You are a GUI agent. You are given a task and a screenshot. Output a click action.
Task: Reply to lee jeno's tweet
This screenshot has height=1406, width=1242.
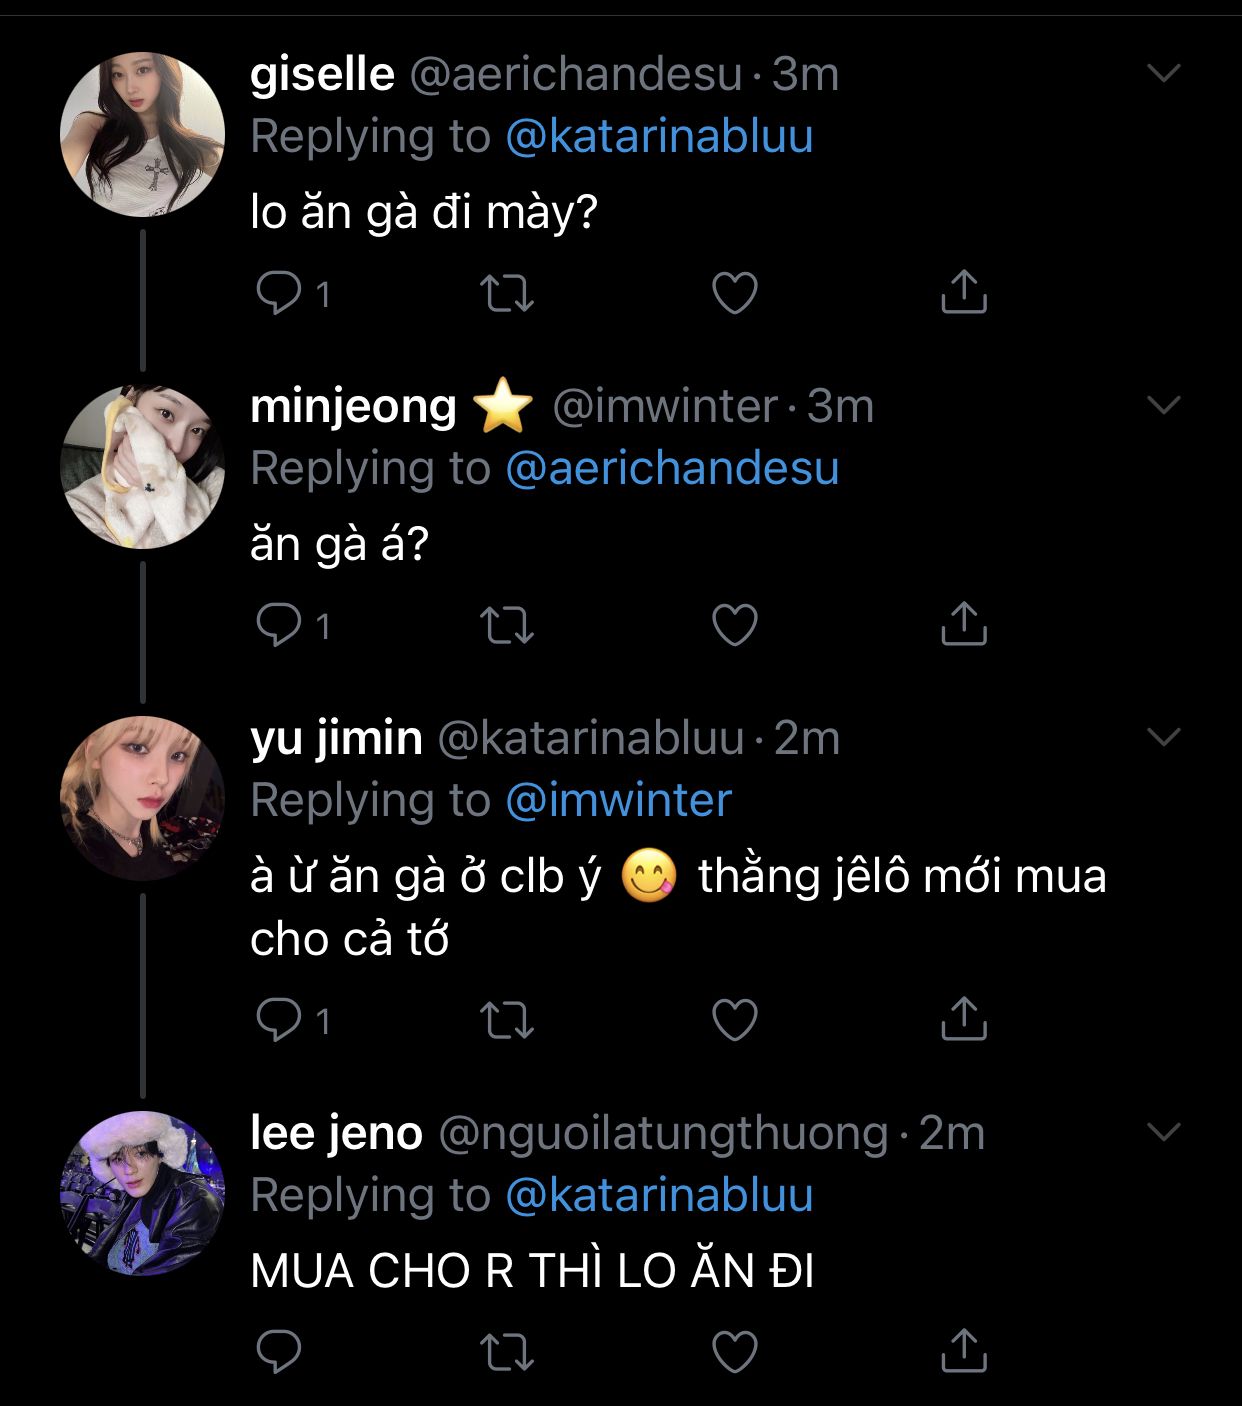[279, 1352]
